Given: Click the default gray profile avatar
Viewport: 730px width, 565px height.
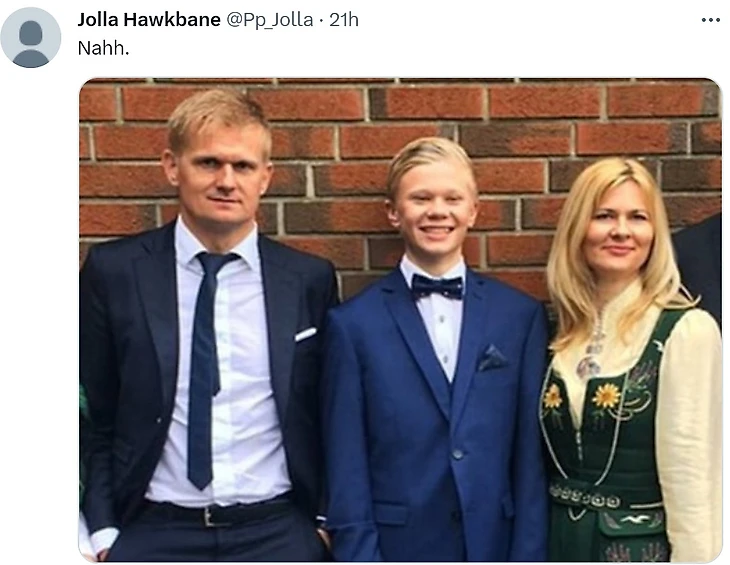Looking at the screenshot, I should pos(30,38).
